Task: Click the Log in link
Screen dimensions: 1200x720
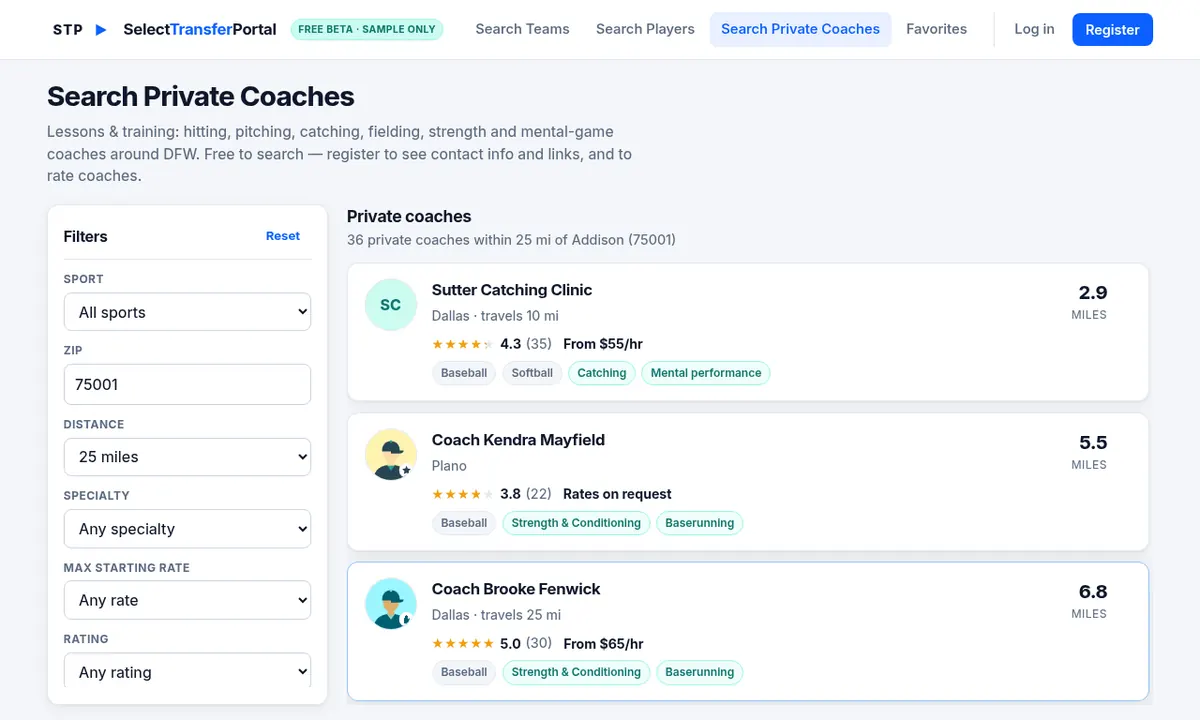Action: 1034,29
